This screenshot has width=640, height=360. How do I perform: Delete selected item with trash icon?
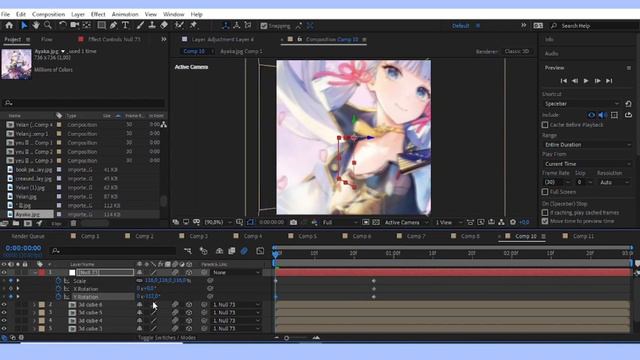pyautogui.click(x=73, y=223)
